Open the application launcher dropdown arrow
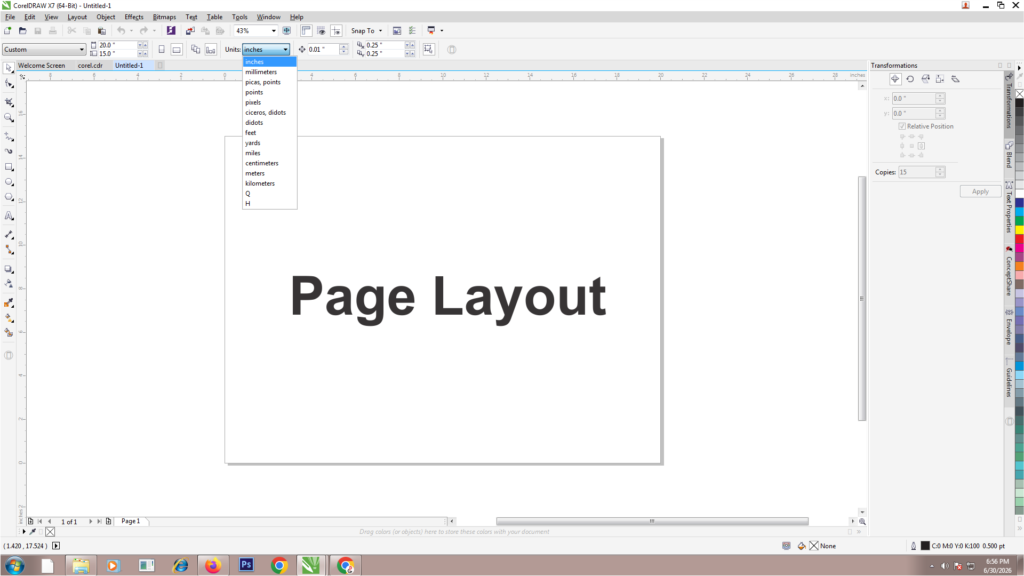This screenshot has height=576, width=1024. pyautogui.click(x=441, y=31)
